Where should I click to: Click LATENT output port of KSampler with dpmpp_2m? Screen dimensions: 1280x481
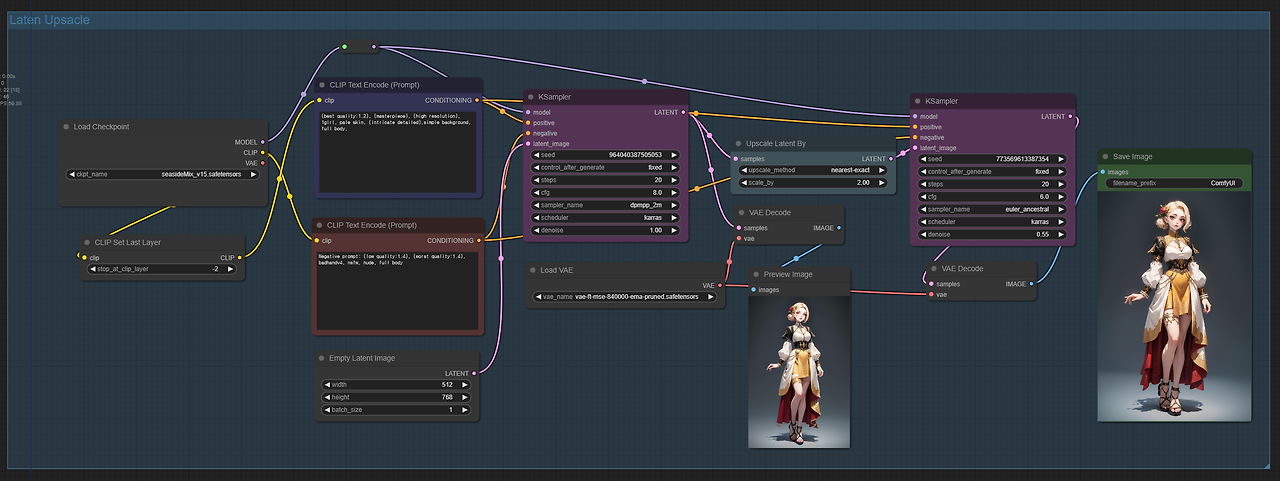click(684, 112)
